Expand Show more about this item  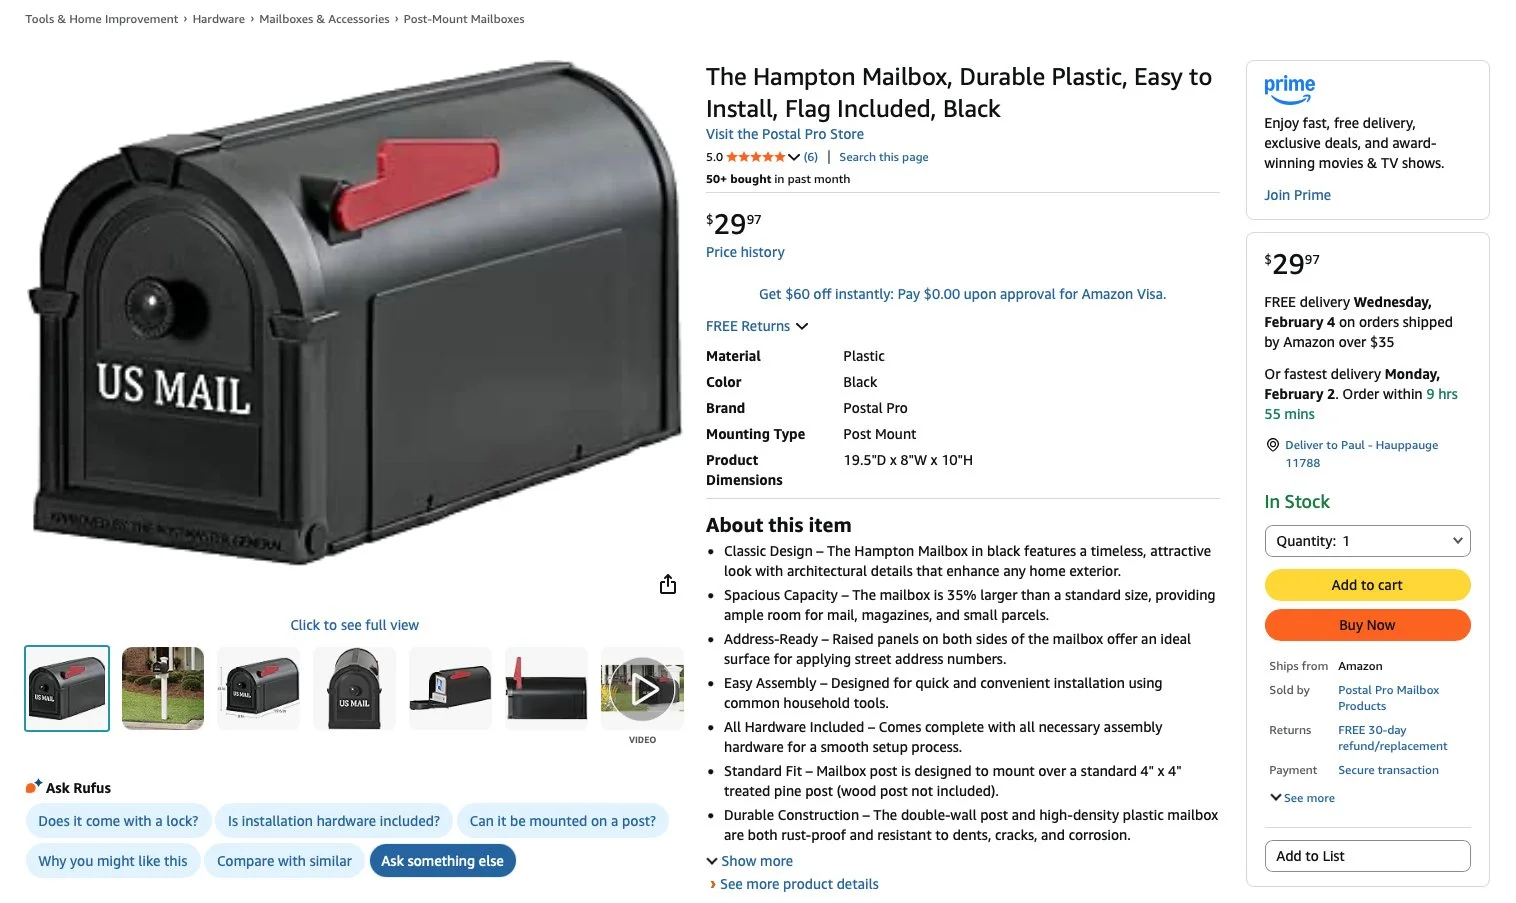pos(749,861)
